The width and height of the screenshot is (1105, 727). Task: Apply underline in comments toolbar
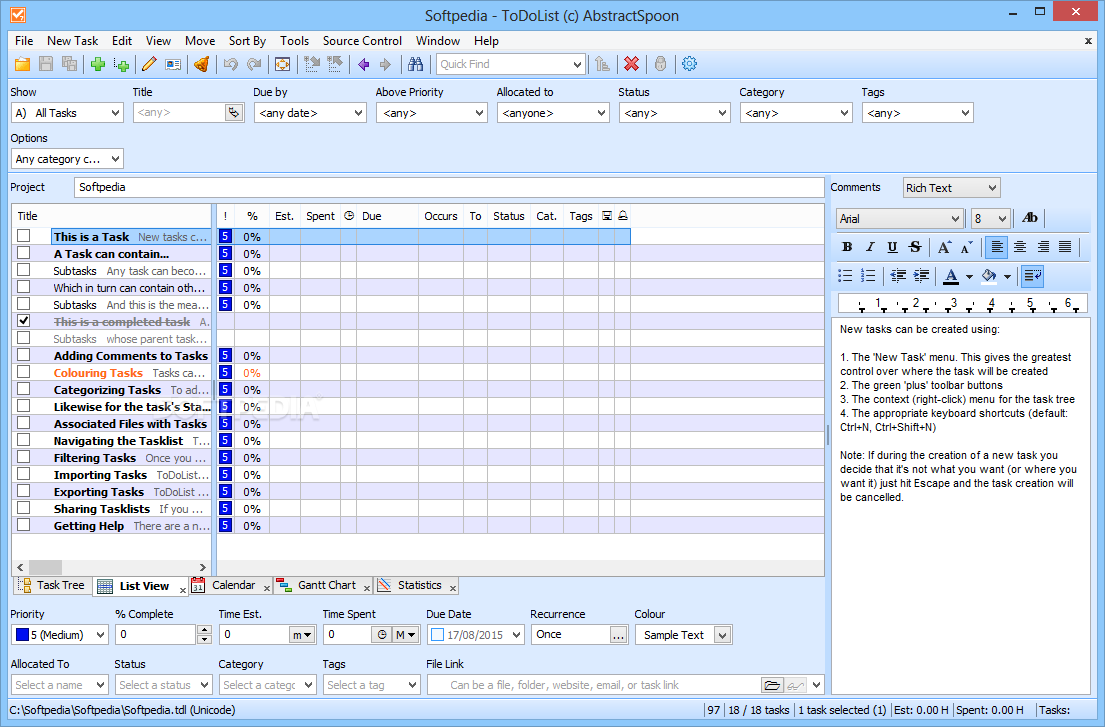pyautogui.click(x=892, y=247)
